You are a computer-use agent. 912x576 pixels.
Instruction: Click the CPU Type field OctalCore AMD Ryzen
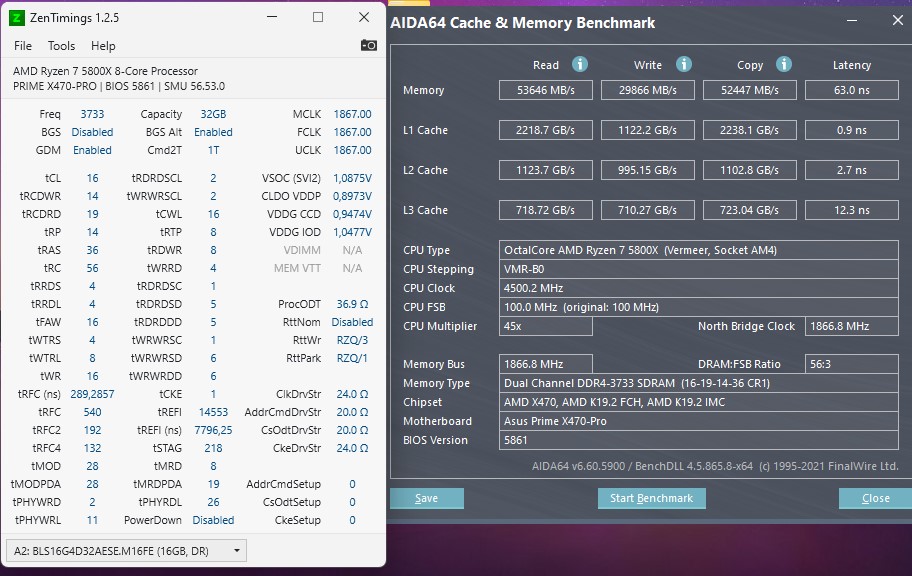click(699, 250)
